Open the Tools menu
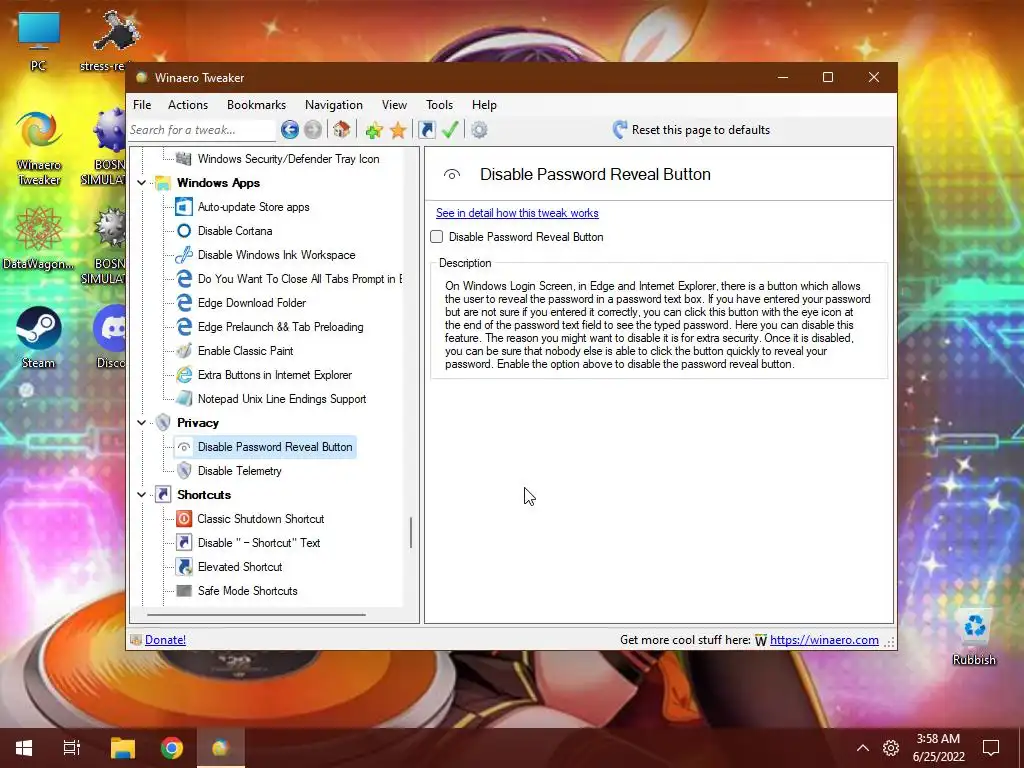 [440, 105]
